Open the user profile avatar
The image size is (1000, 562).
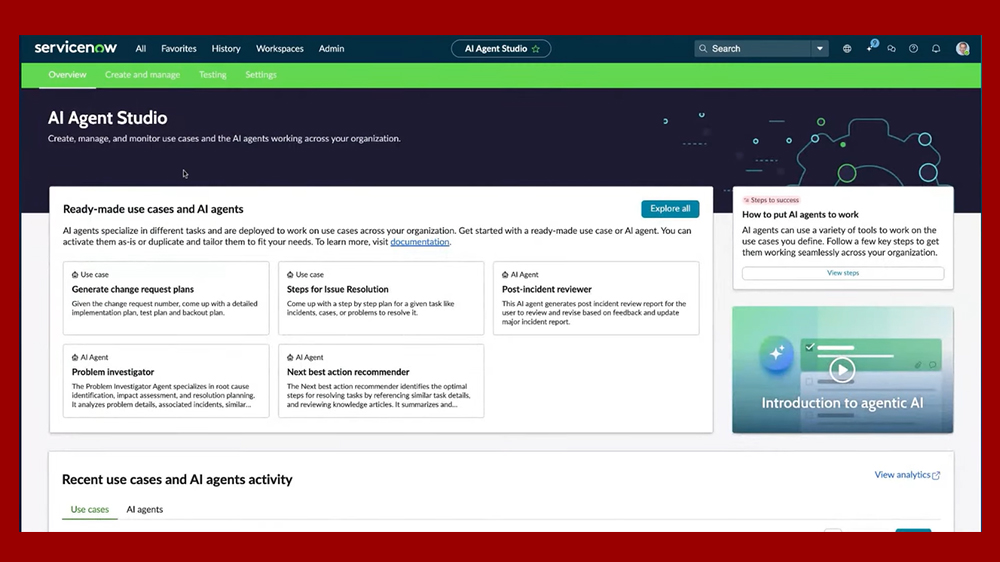(x=962, y=48)
